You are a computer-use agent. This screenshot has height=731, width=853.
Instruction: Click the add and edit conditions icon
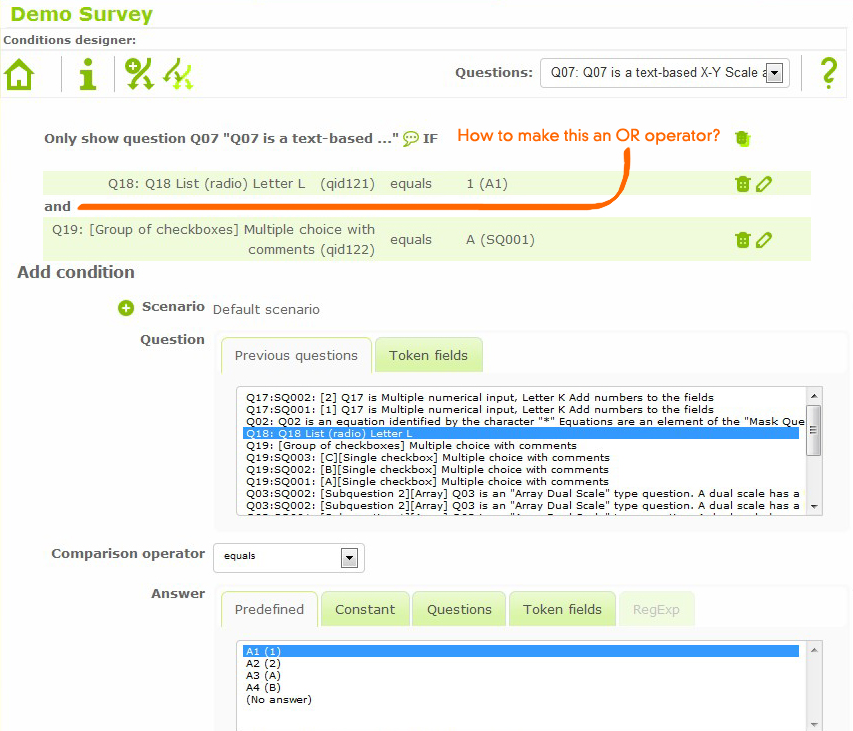139,74
